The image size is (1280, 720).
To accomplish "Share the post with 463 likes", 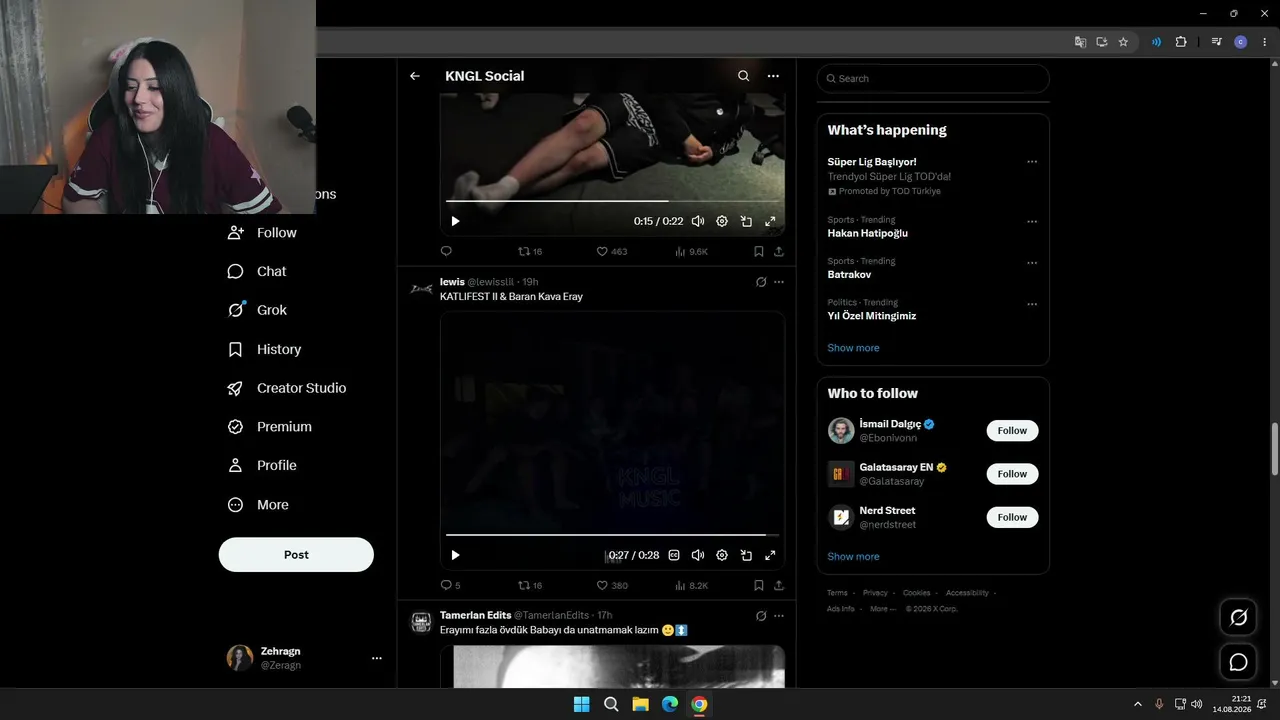I will point(779,251).
